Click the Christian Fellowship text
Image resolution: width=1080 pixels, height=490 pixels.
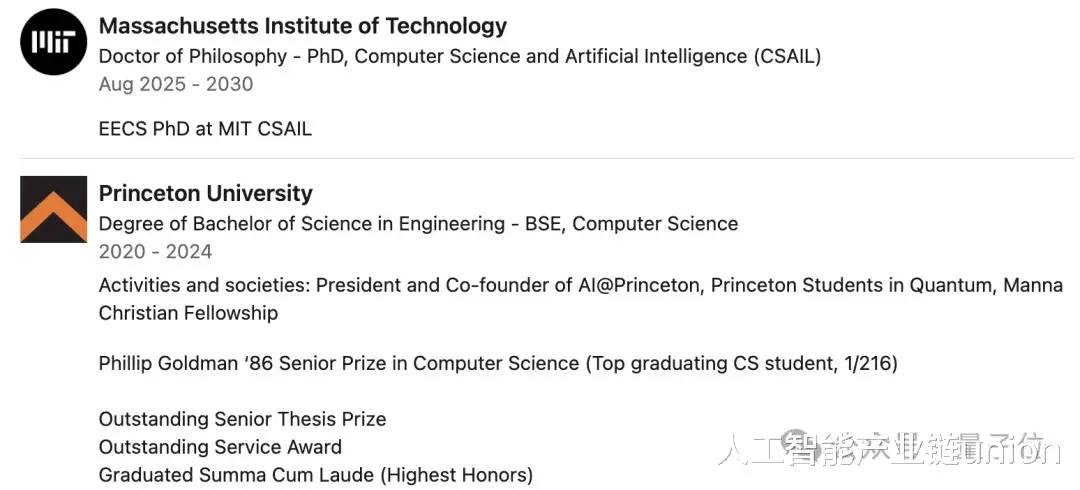[188, 313]
